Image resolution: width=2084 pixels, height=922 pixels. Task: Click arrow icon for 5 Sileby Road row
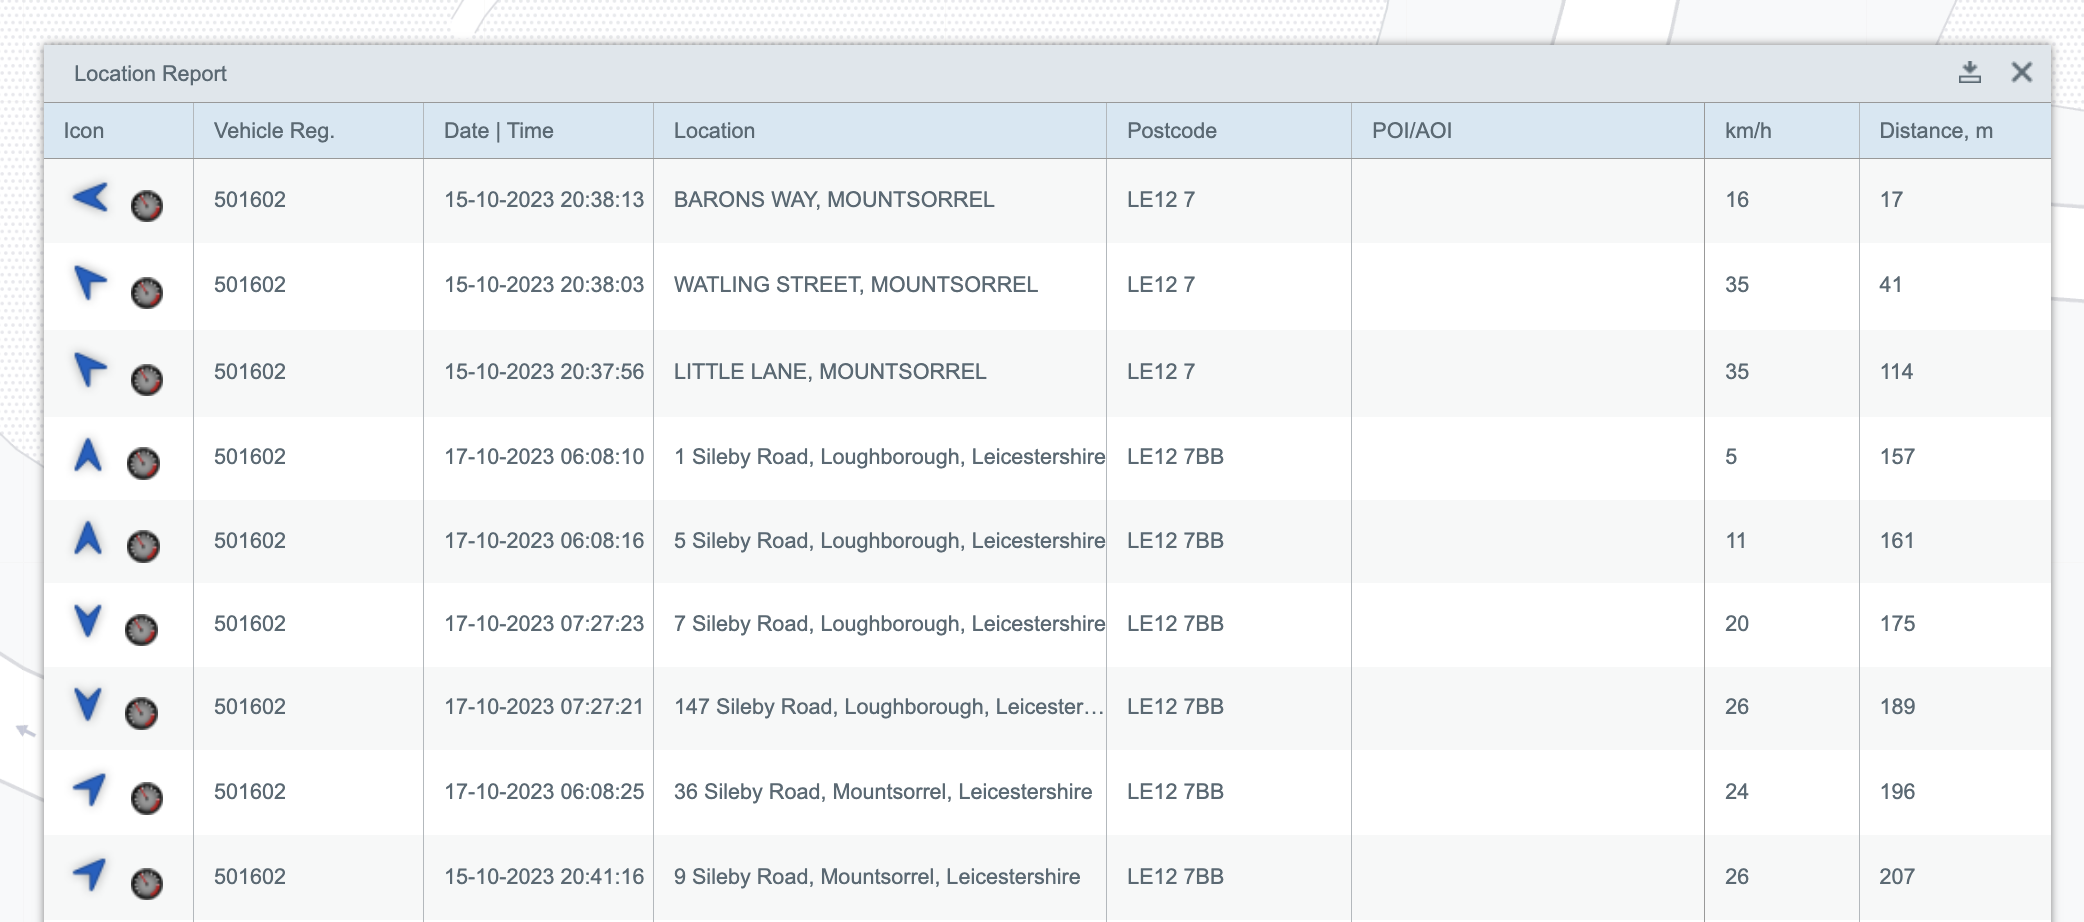pos(88,539)
